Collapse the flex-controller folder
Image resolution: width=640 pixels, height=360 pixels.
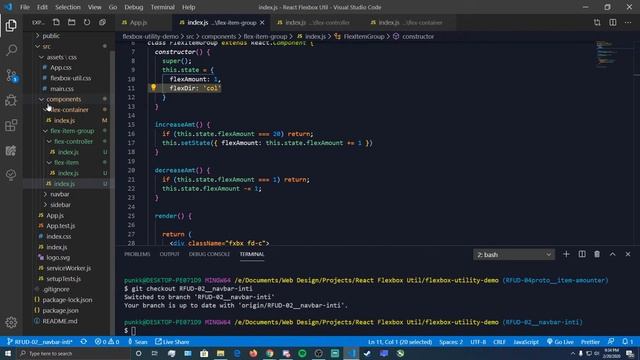[73, 142]
